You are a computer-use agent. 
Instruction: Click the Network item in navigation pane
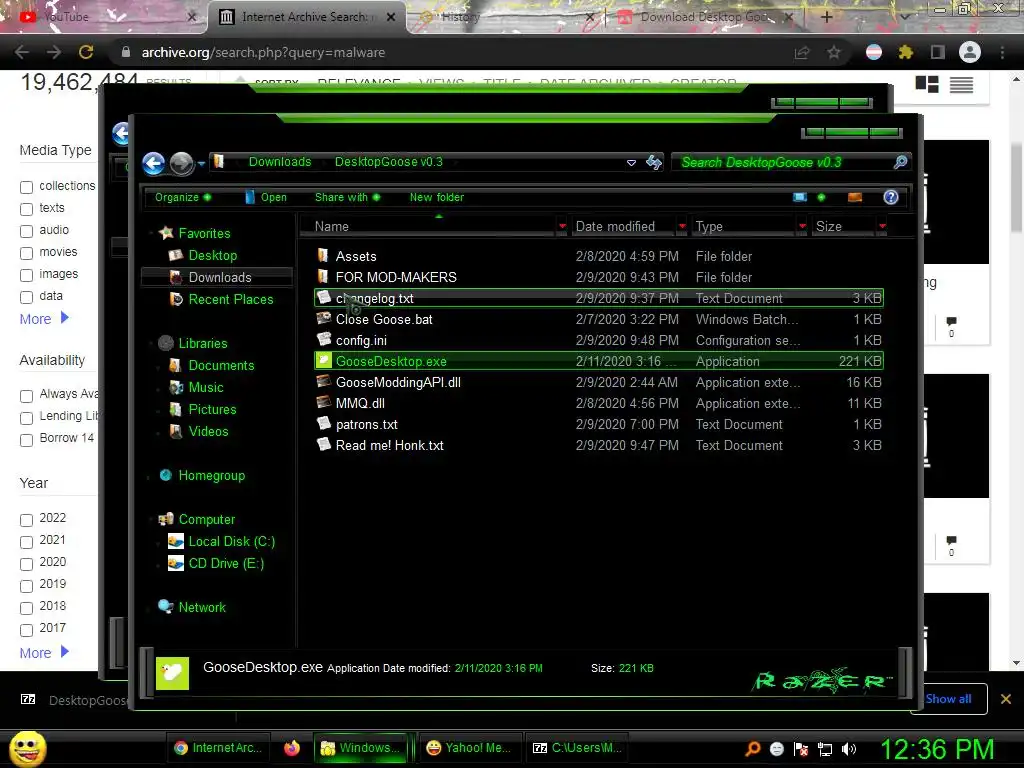202,607
